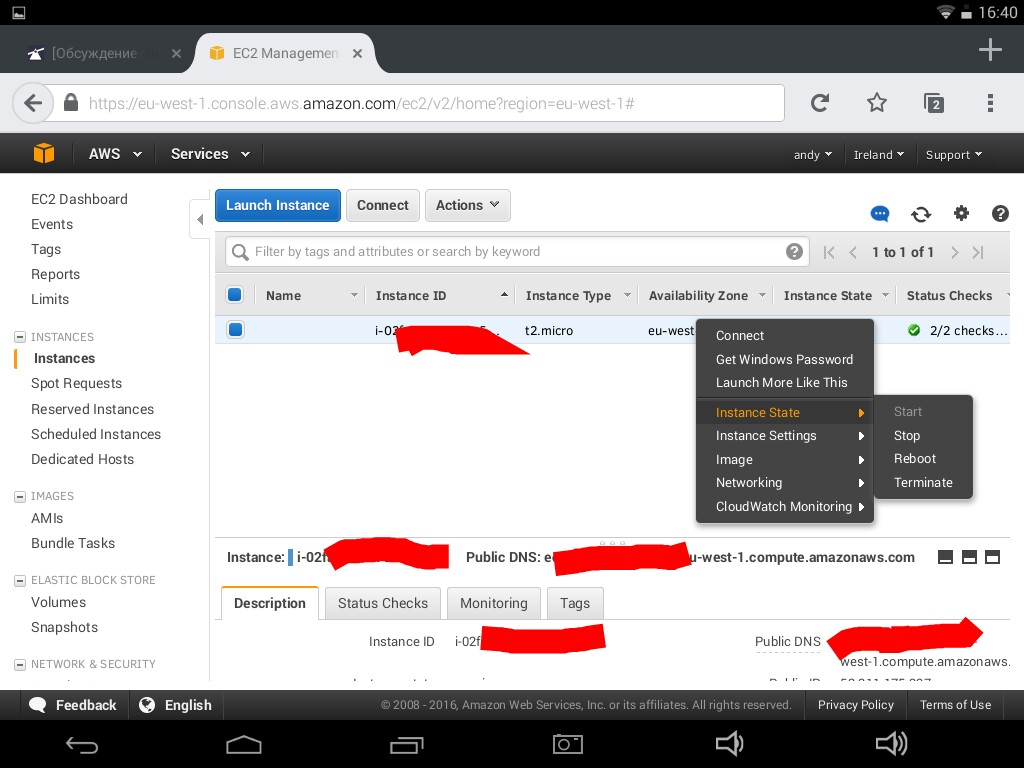The height and width of the screenshot is (768, 1024).
Task: Bookmark page with the star icon
Action: tap(876, 103)
